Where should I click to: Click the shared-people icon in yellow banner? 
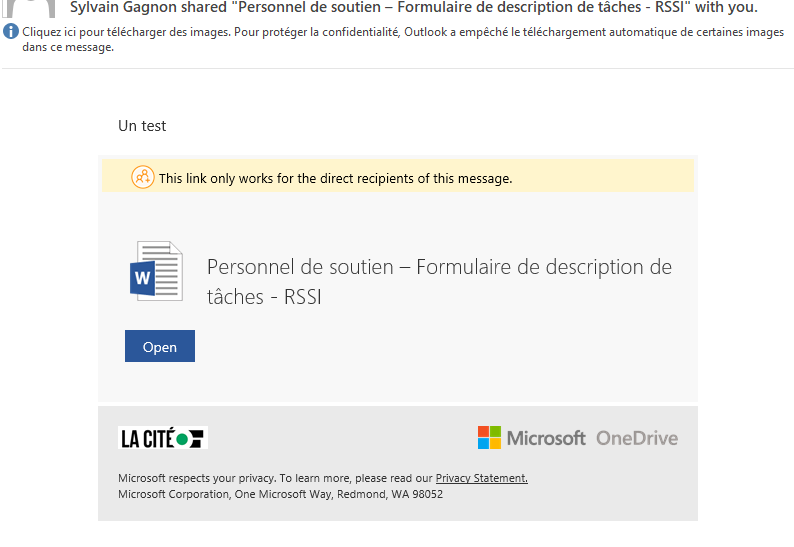click(x=143, y=178)
